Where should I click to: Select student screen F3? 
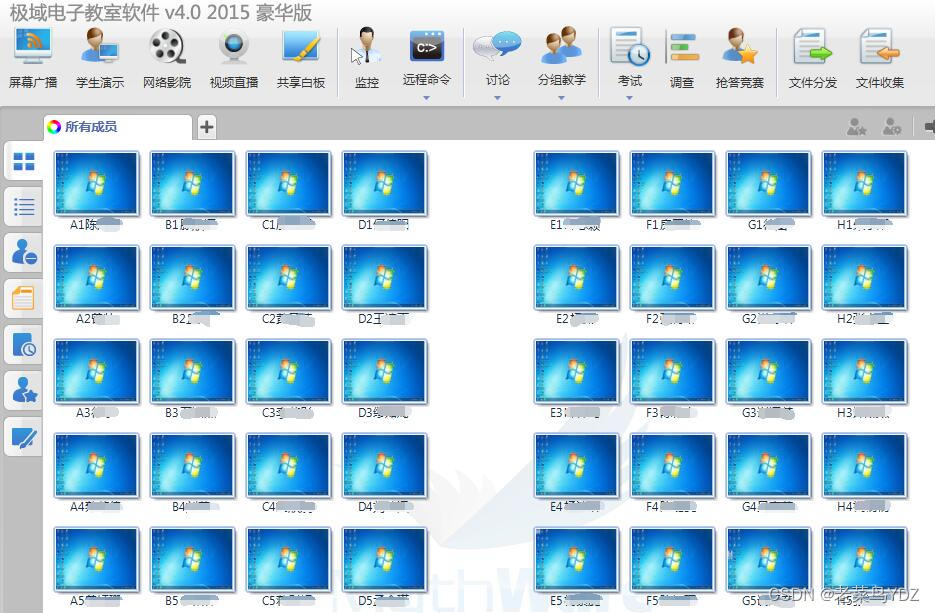tap(672, 372)
